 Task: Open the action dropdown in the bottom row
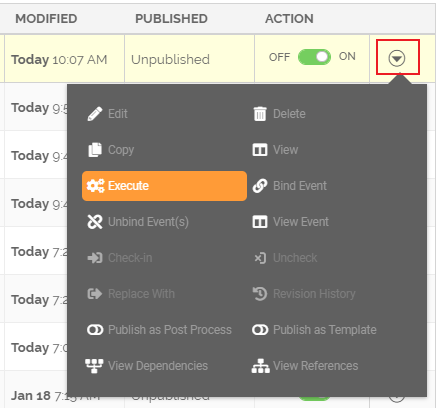397,398
